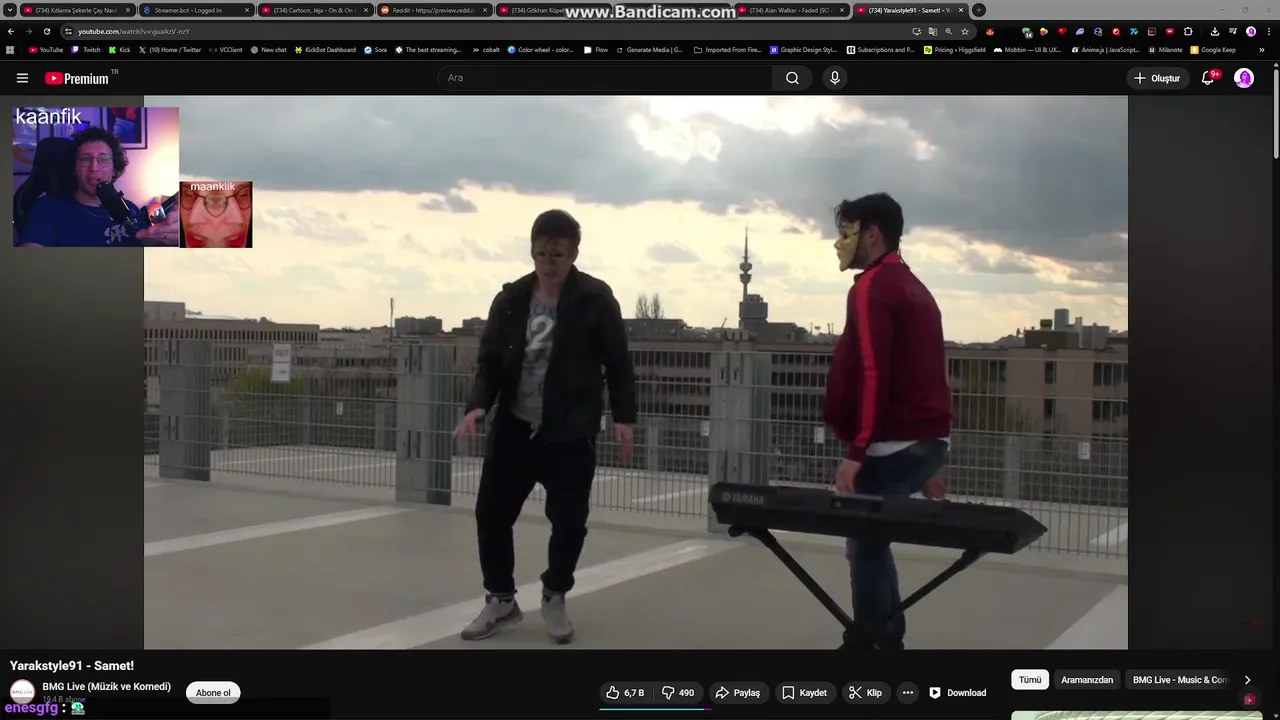1280x720 pixels.
Task: Close the Yarakstyle91 - Samet! tab
Action: click(962, 10)
